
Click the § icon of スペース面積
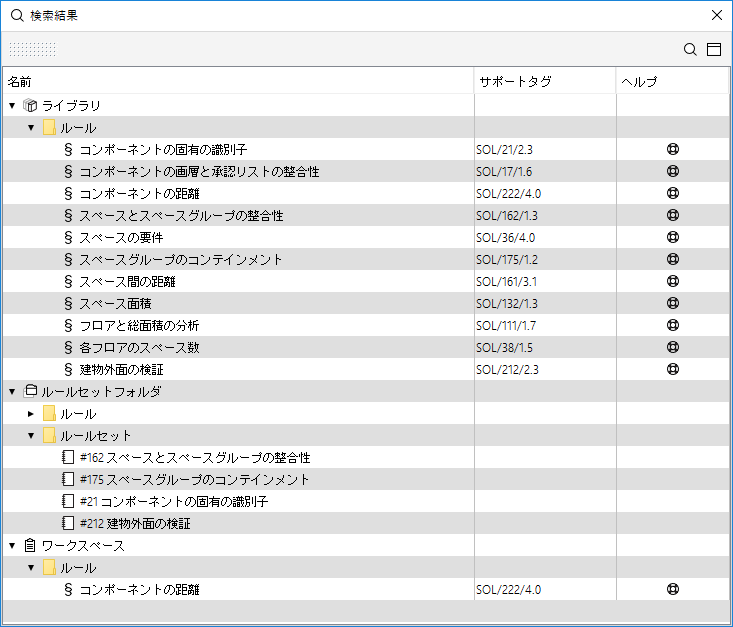click(x=68, y=303)
